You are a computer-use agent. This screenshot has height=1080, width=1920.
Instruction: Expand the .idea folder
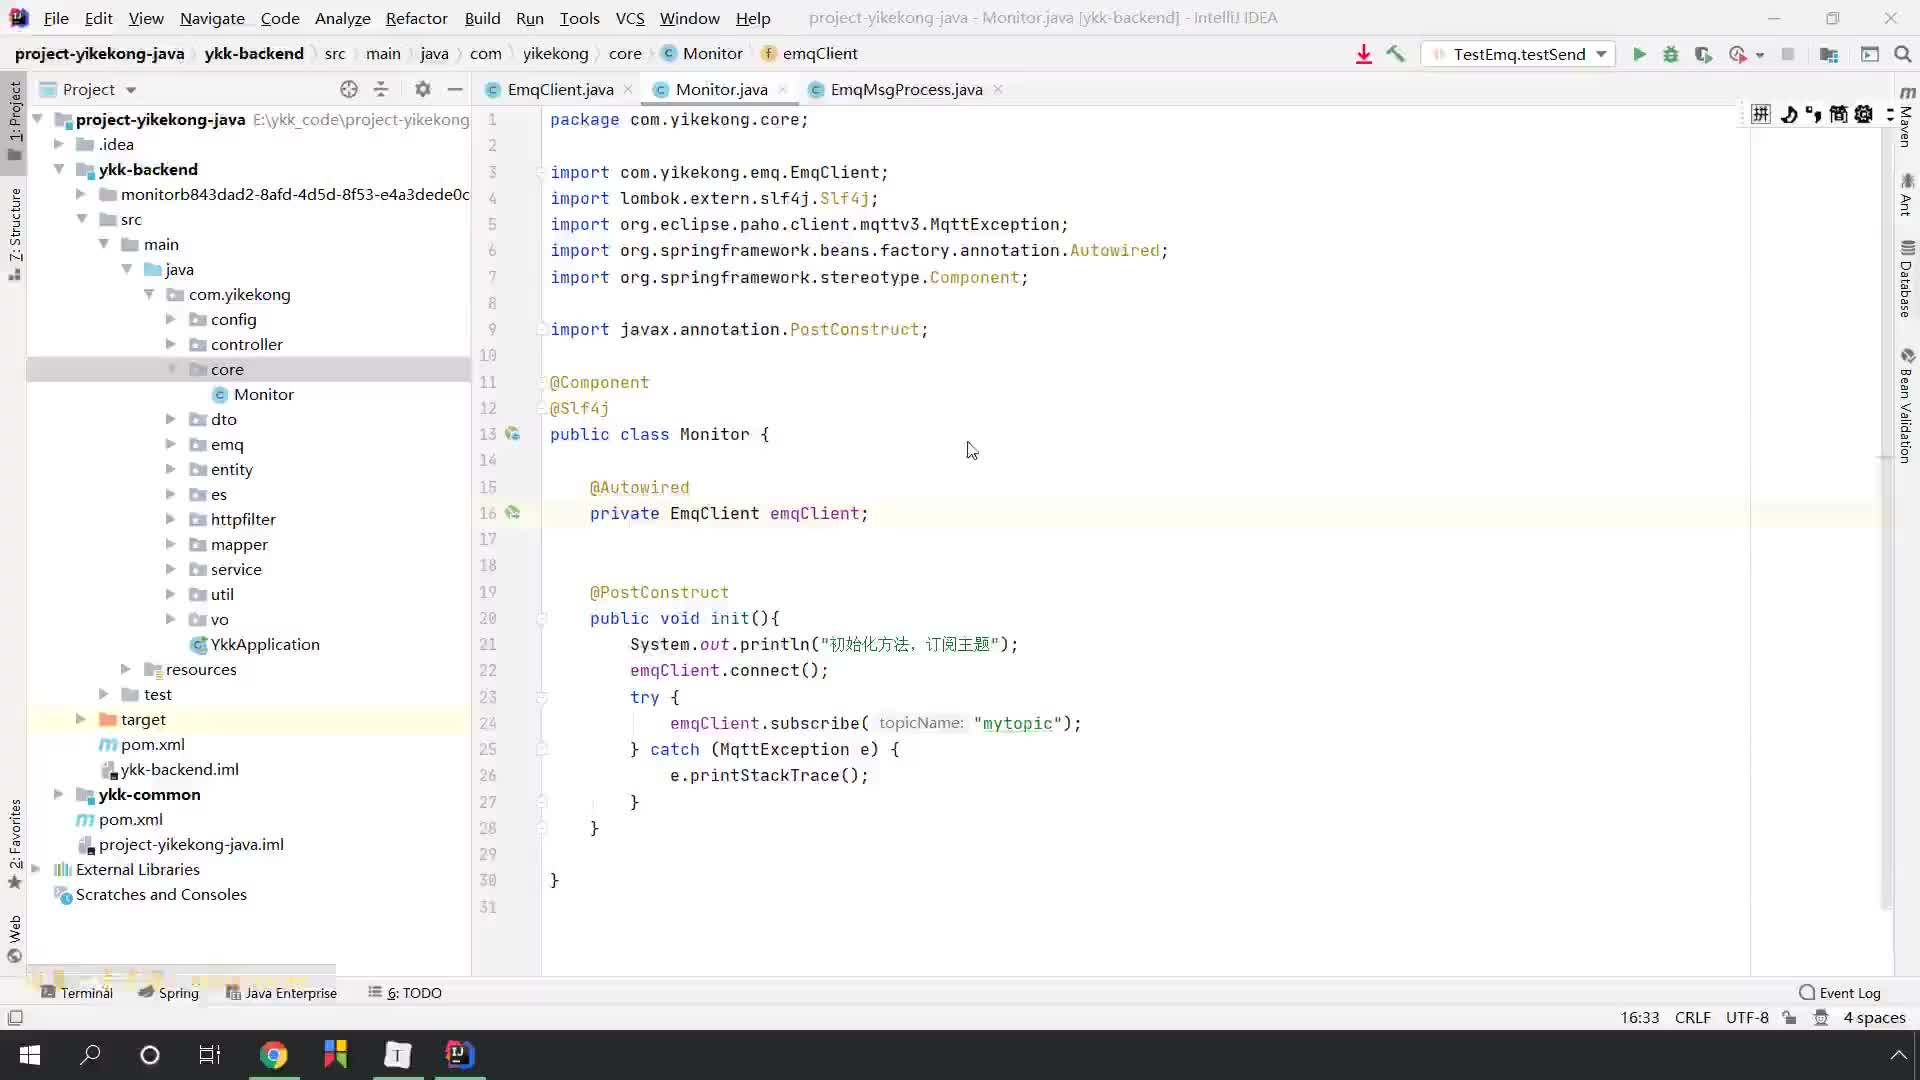[59, 144]
